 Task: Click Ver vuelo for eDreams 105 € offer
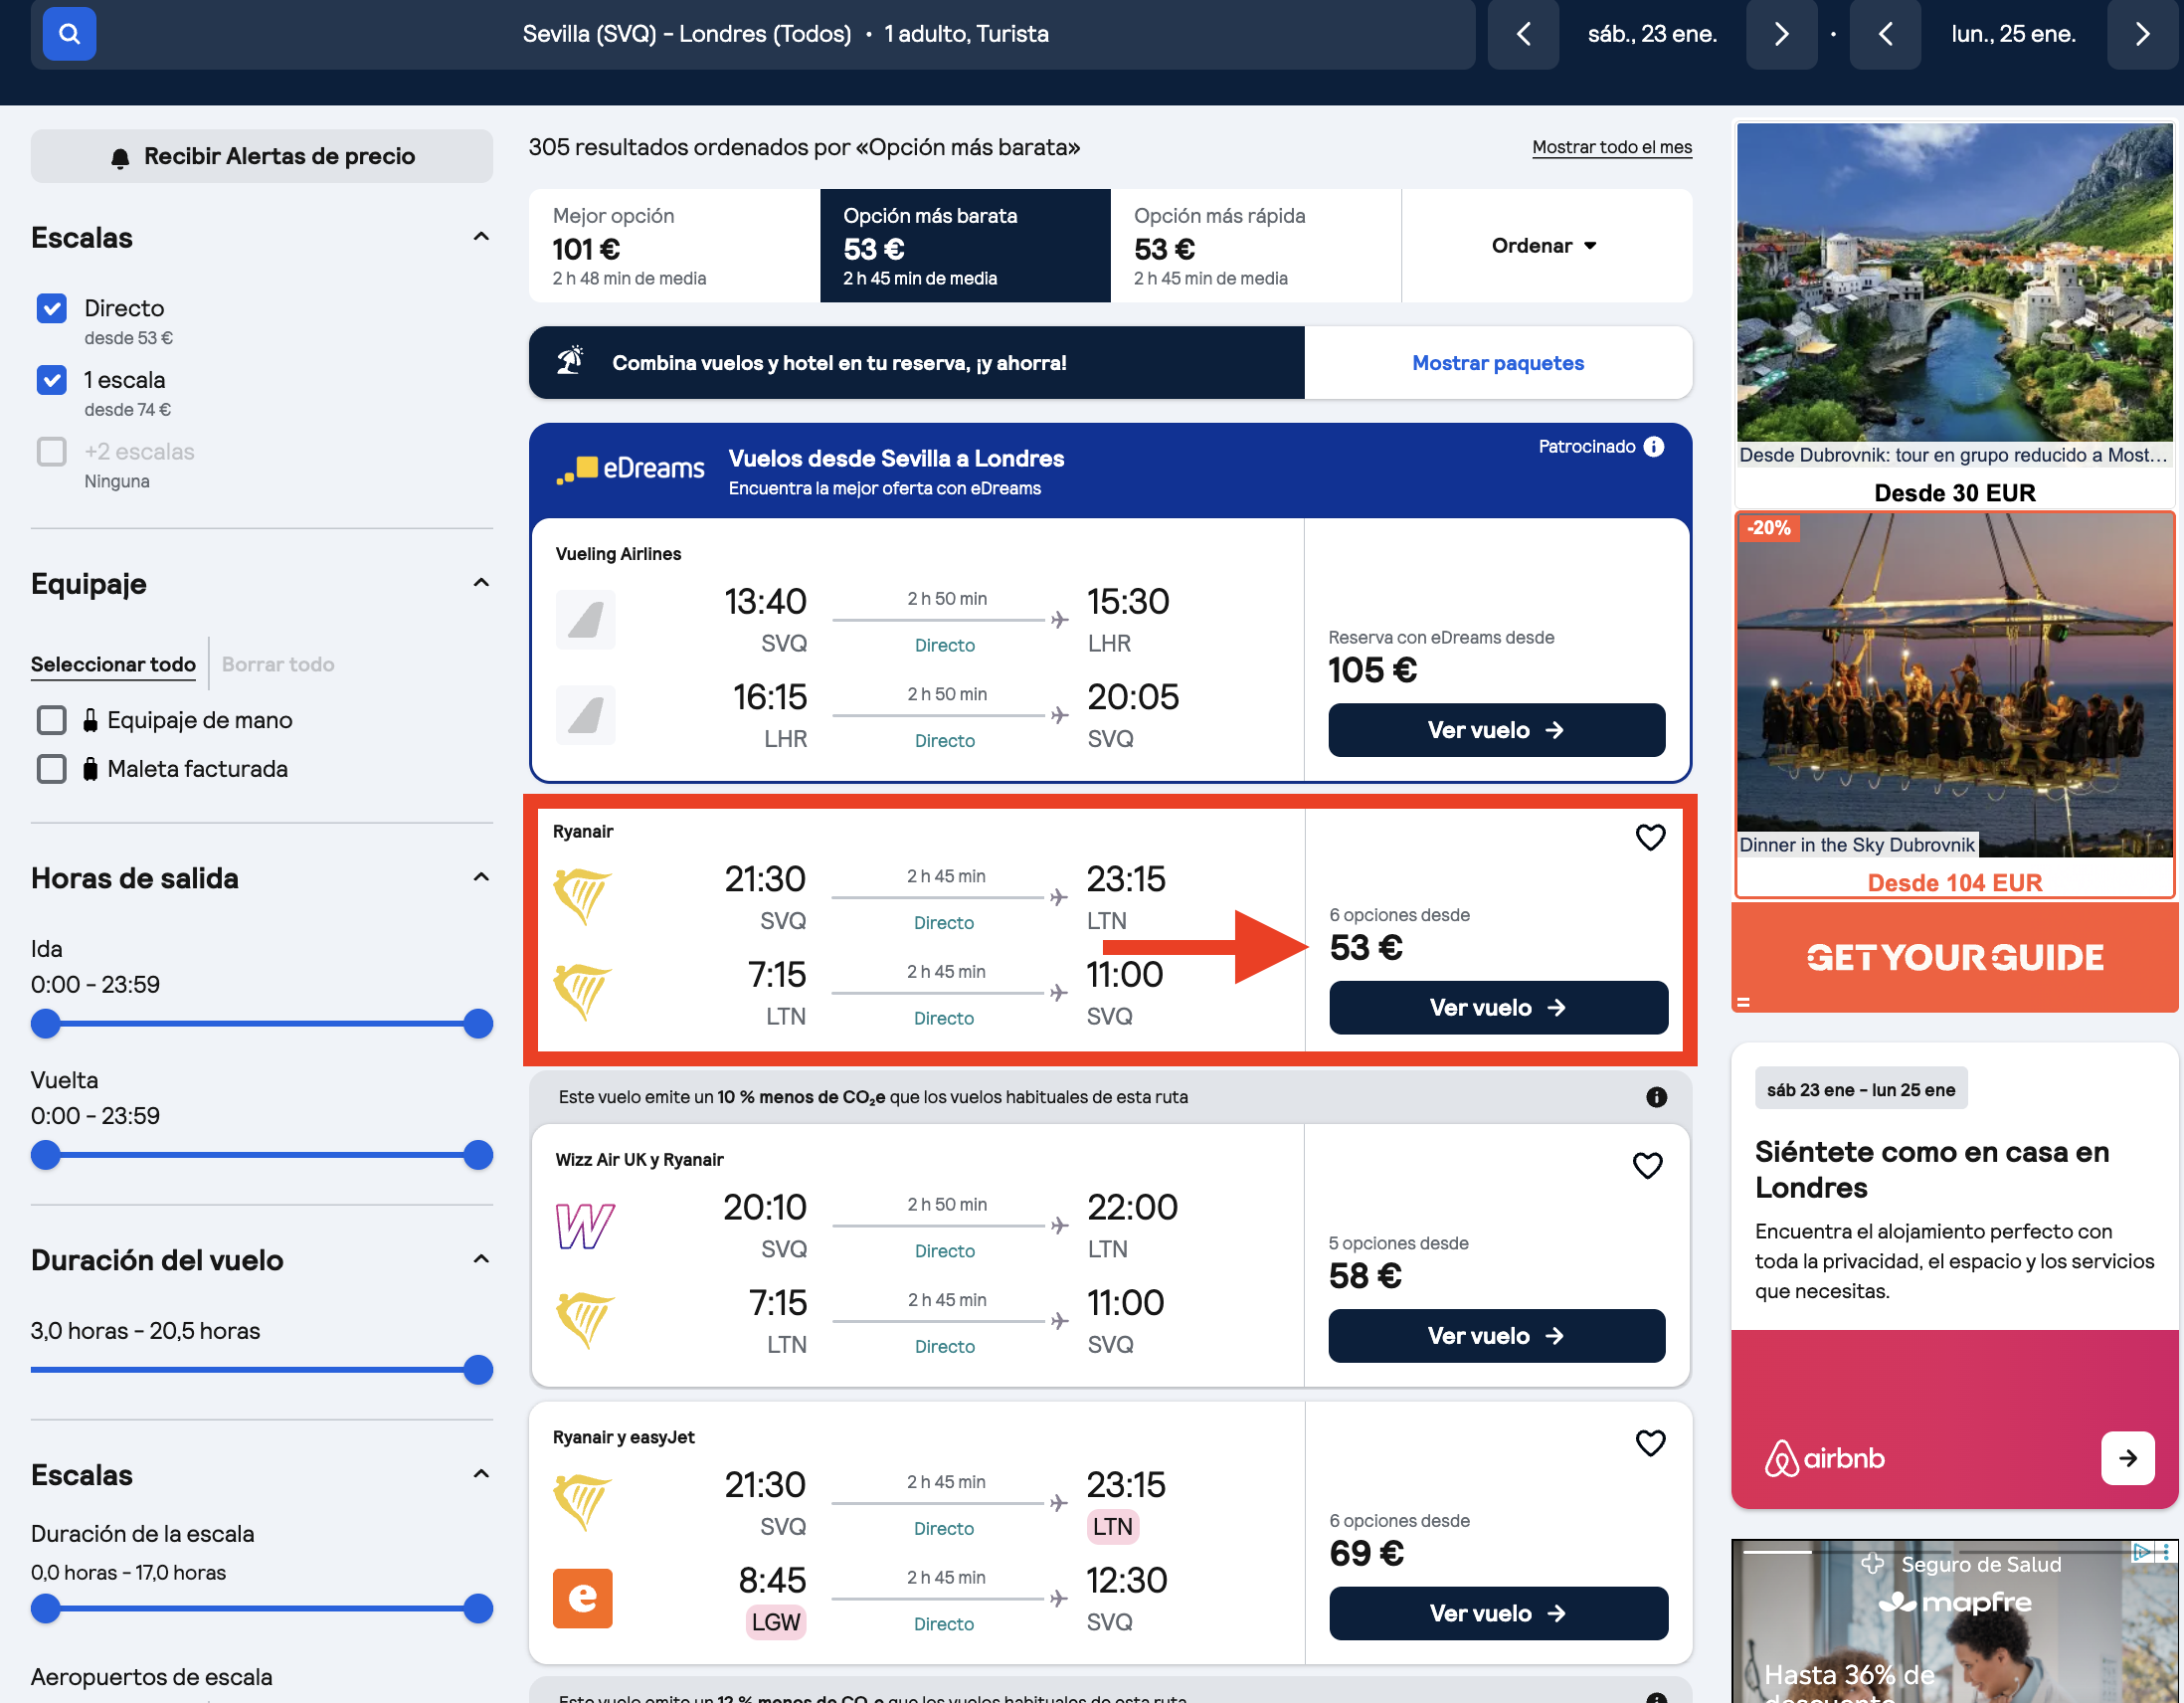tap(1496, 730)
